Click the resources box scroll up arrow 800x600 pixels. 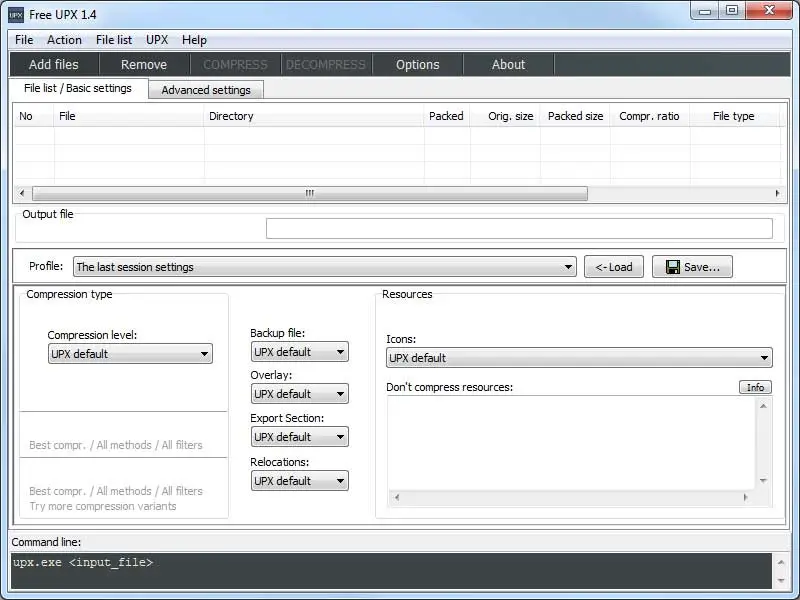763,406
